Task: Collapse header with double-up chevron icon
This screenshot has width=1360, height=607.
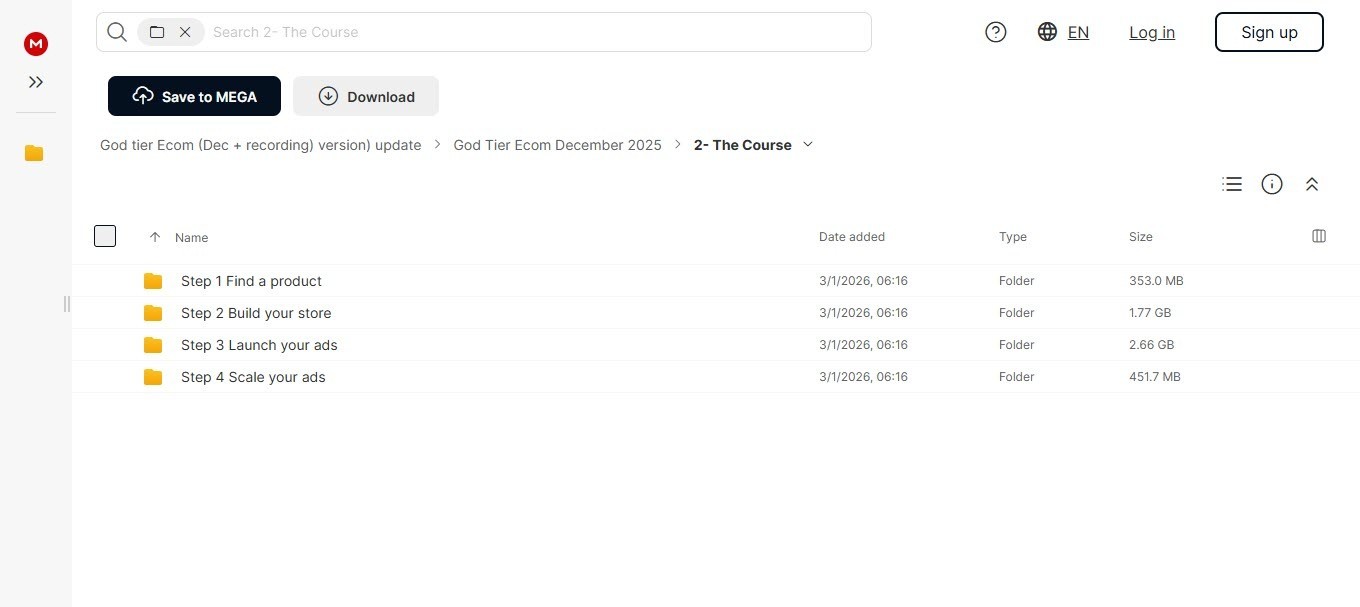Action: pyautogui.click(x=1312, y=184)
